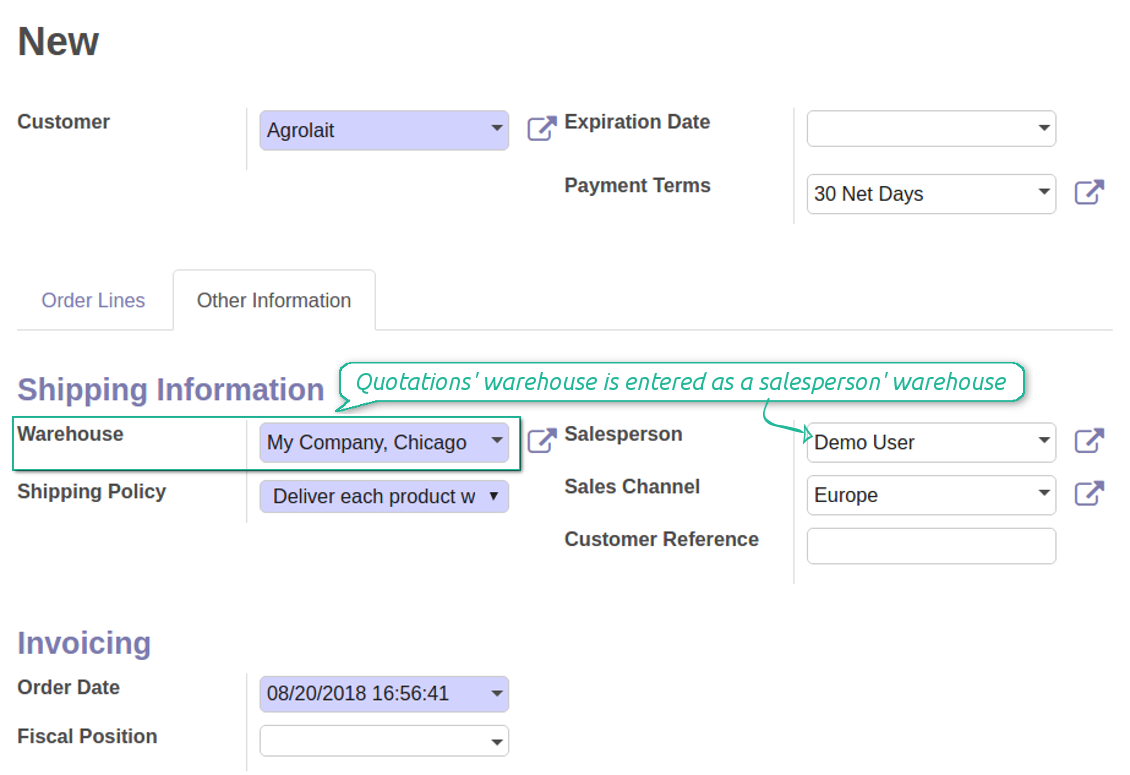Click the Sales Channel label
This screenshot has height=775, width=1130.
pyautogui.click(x=632, y=487)
